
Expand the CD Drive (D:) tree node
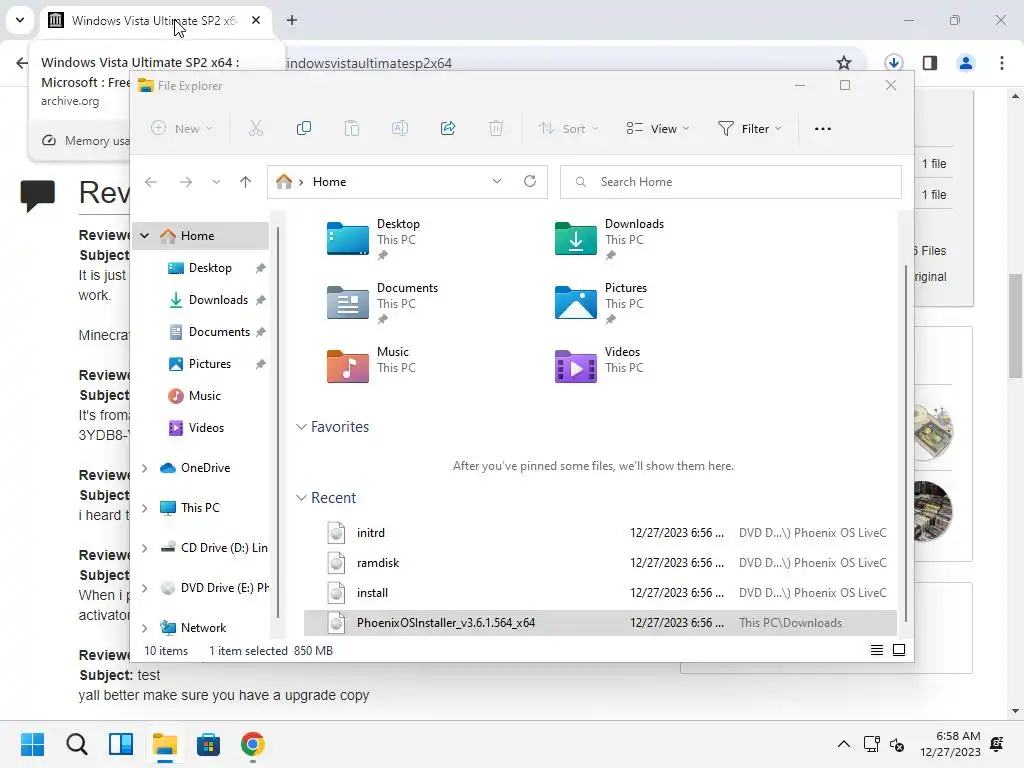tap(145, 548)
